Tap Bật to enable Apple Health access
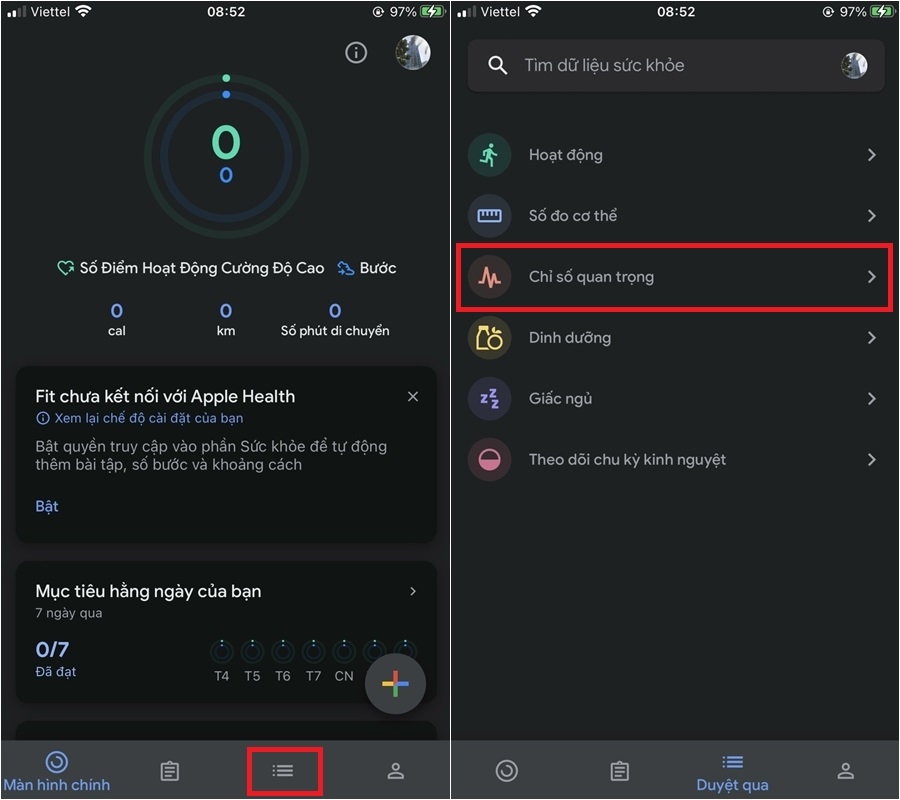Screen dimensions: 900x800 coord(46,506)
